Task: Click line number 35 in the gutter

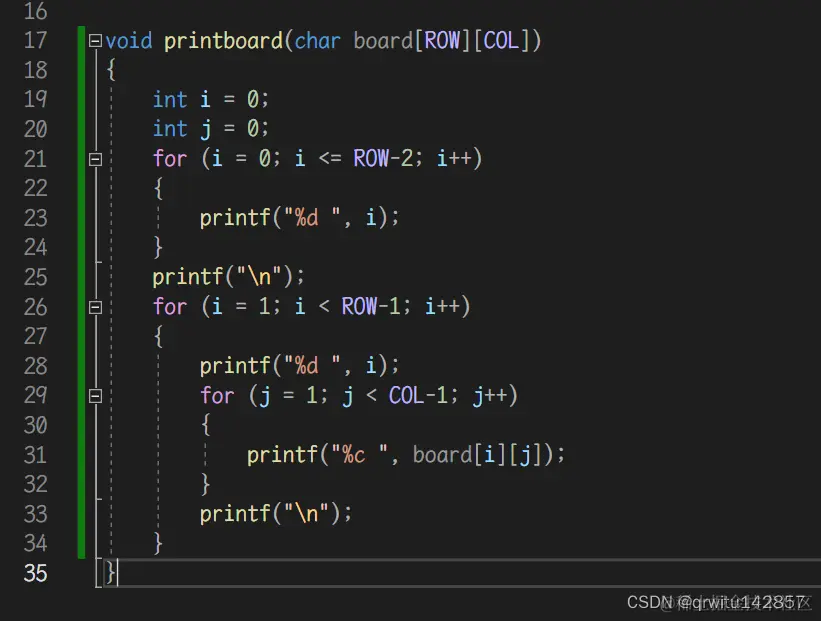Action: [x=36, y=573]
